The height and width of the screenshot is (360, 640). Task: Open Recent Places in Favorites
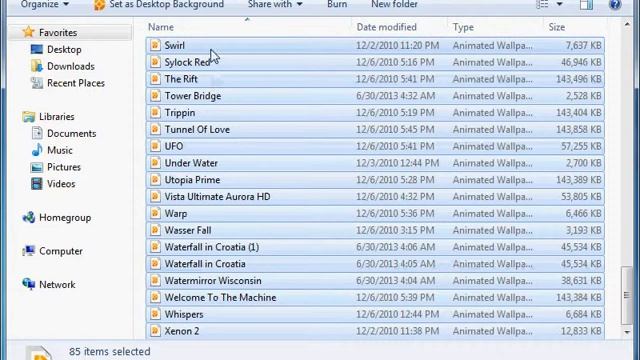pos(76,83)
